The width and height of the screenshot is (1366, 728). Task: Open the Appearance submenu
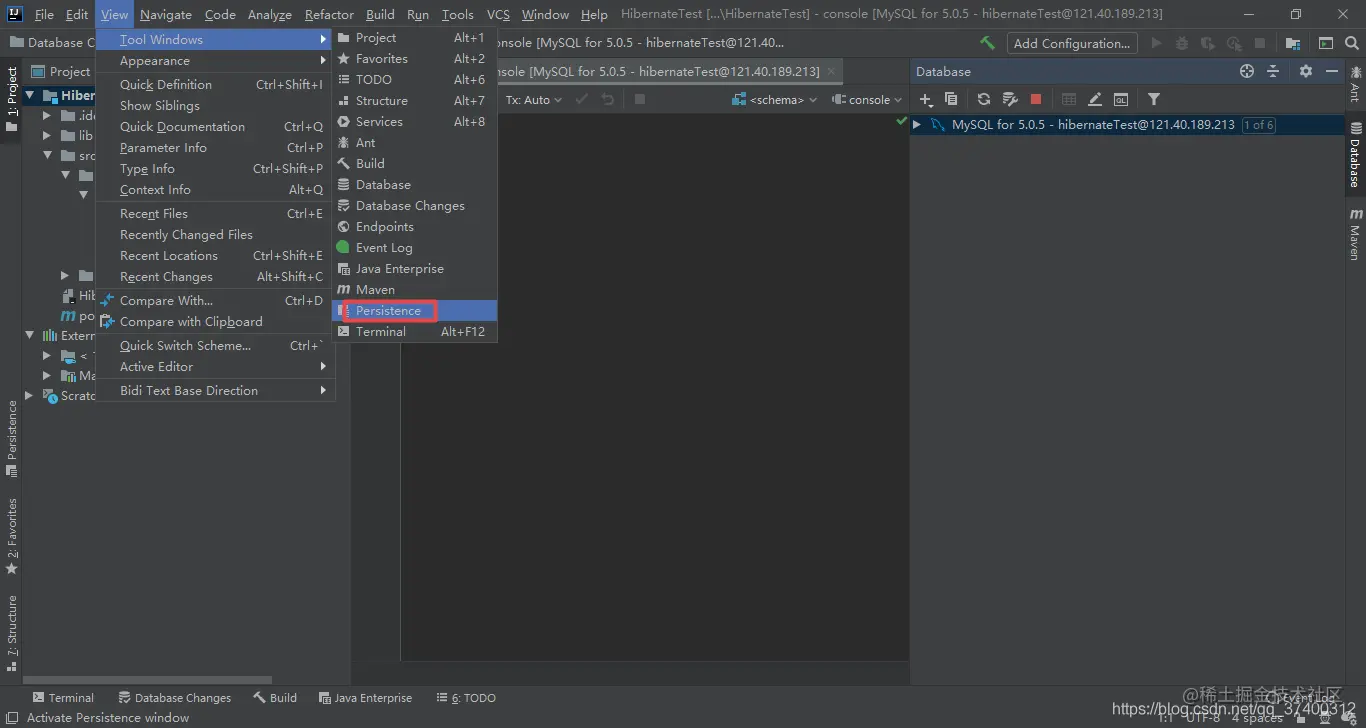[x=215, y=60]
